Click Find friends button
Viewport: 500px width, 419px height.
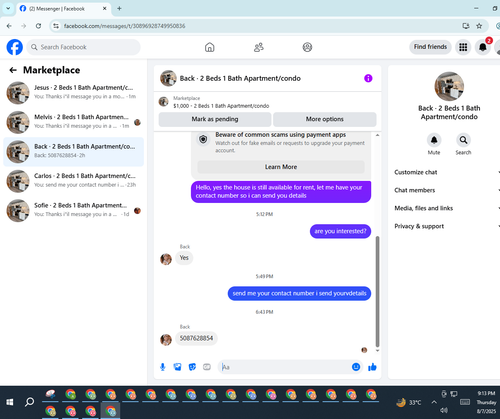point(430,47)
